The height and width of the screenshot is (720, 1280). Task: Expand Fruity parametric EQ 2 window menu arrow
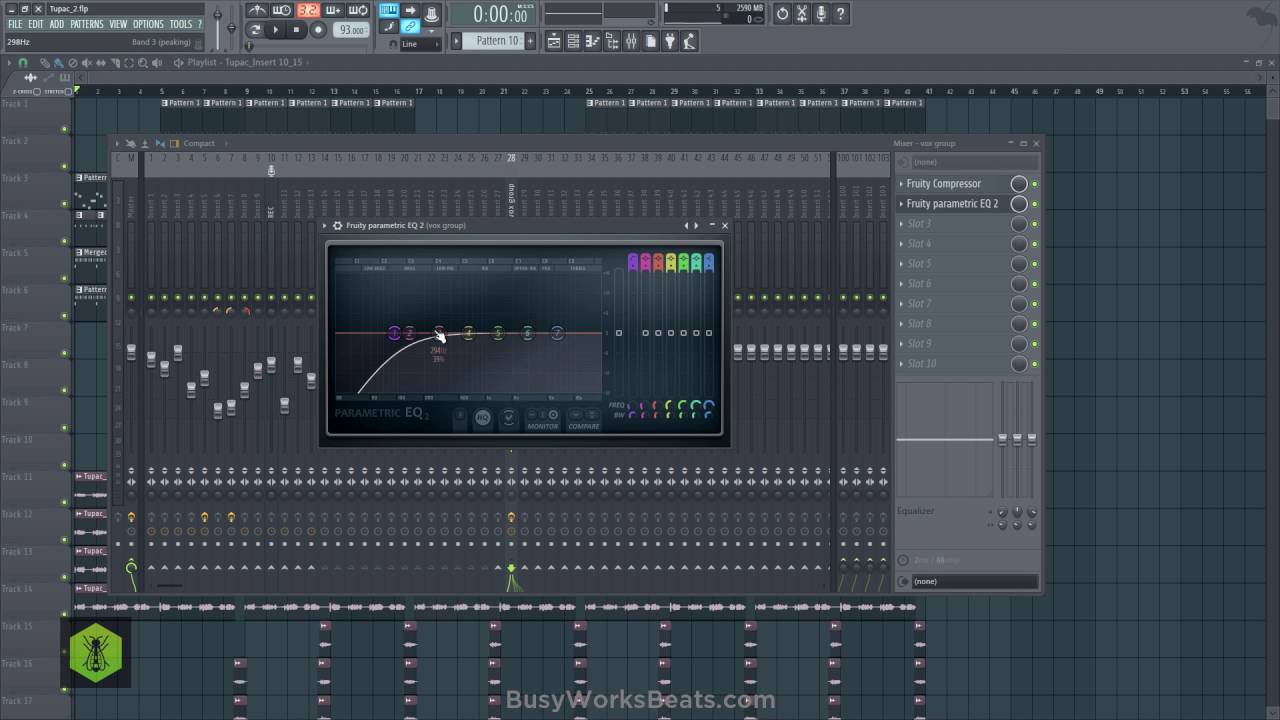tap(325, 226)
